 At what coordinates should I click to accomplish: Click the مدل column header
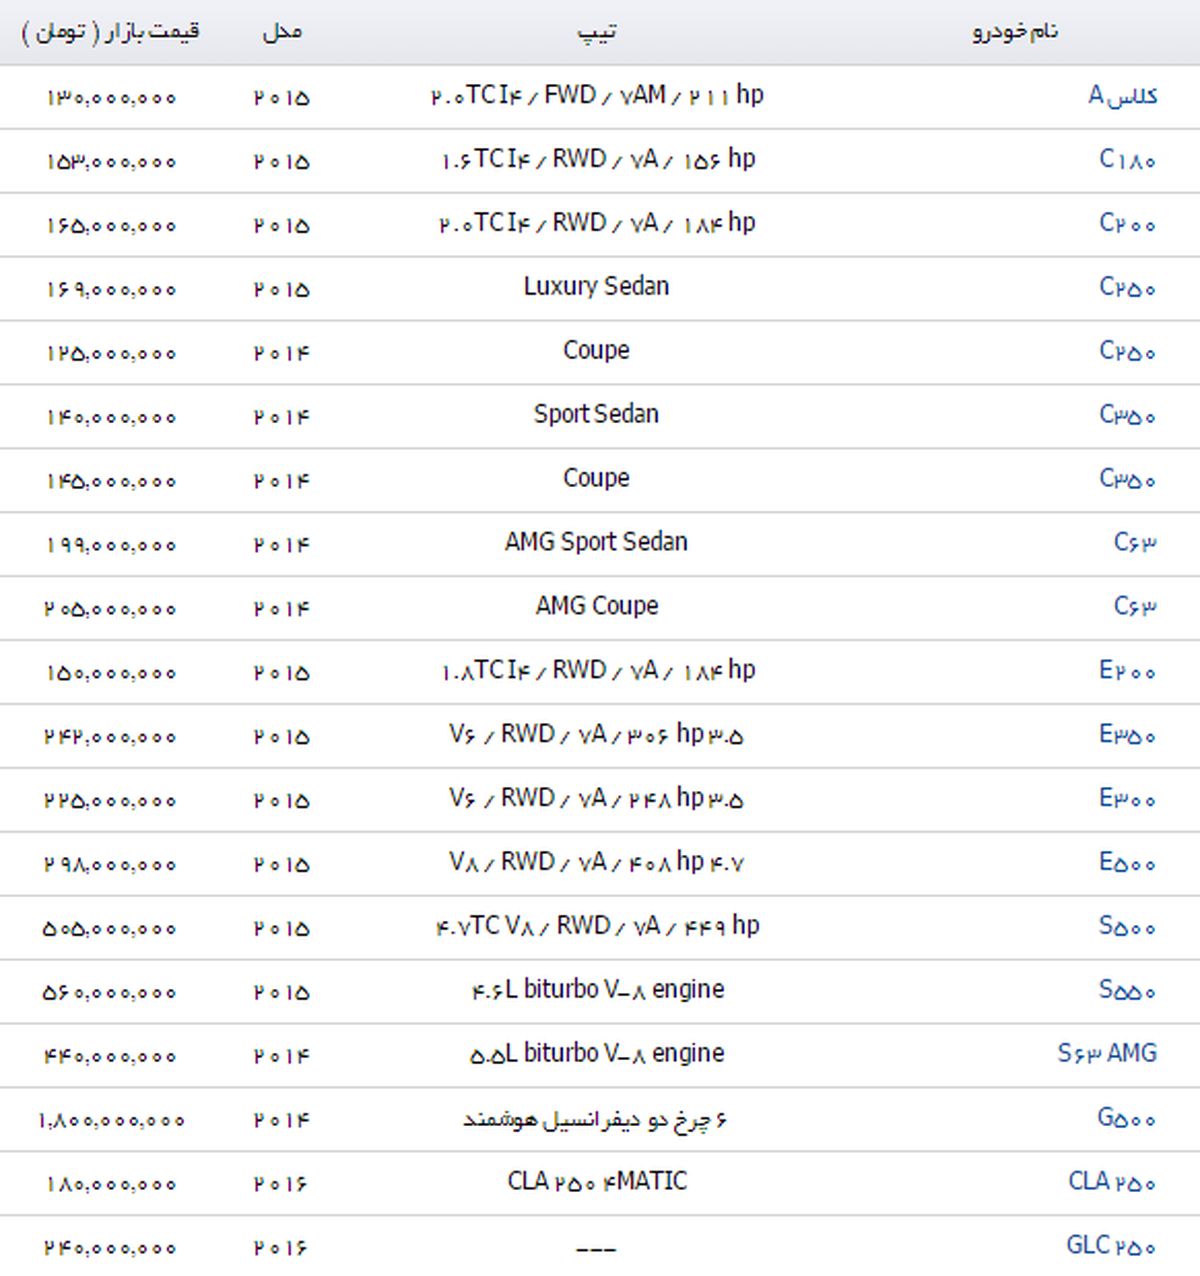tap(282, 32)
